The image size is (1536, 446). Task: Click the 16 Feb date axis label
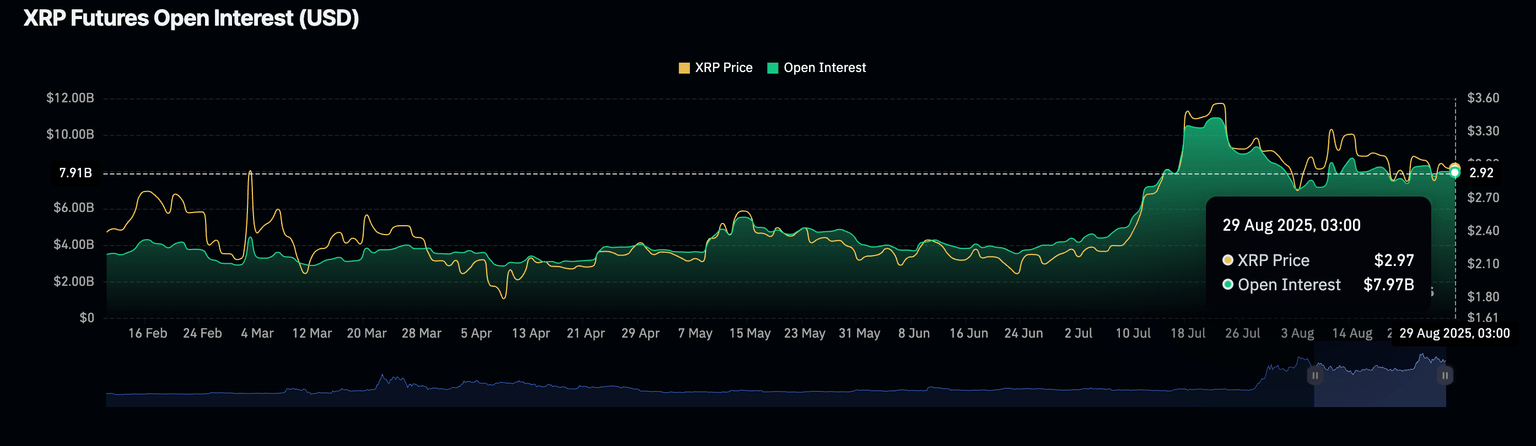click(148, 333)
